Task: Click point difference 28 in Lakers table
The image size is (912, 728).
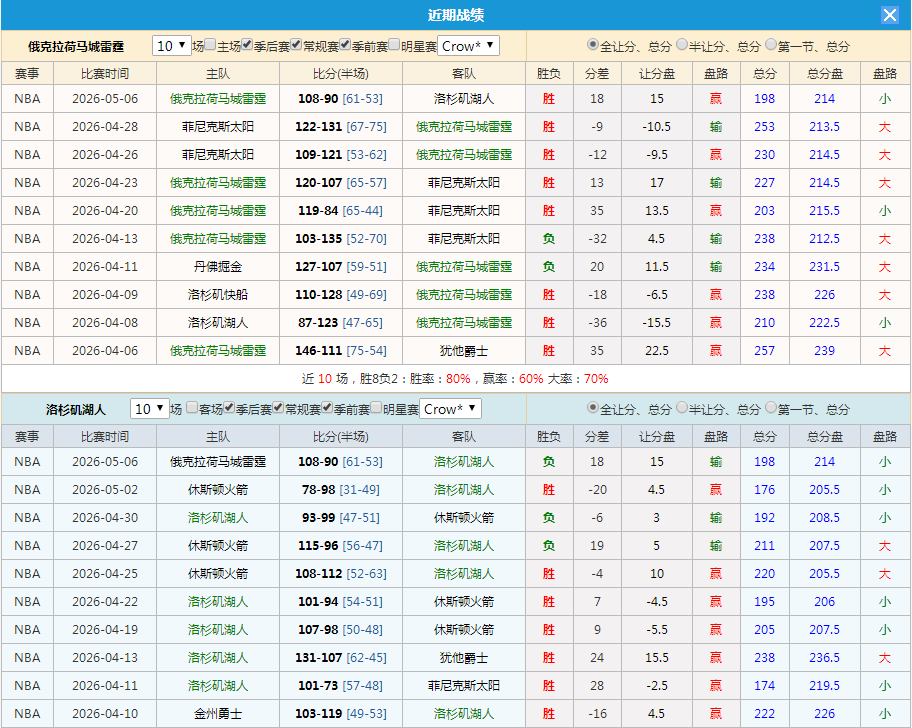Action: click(x=597, y=686)
